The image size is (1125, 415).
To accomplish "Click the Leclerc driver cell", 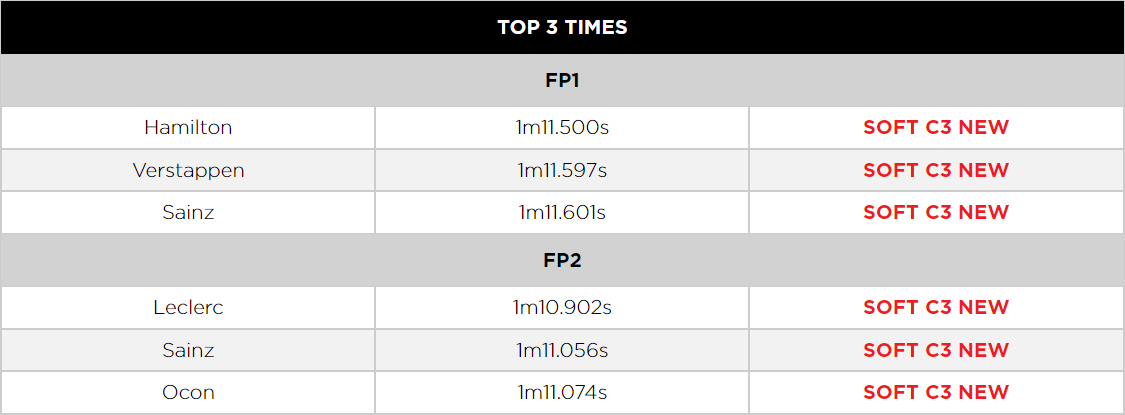I will tap(188, 307).
